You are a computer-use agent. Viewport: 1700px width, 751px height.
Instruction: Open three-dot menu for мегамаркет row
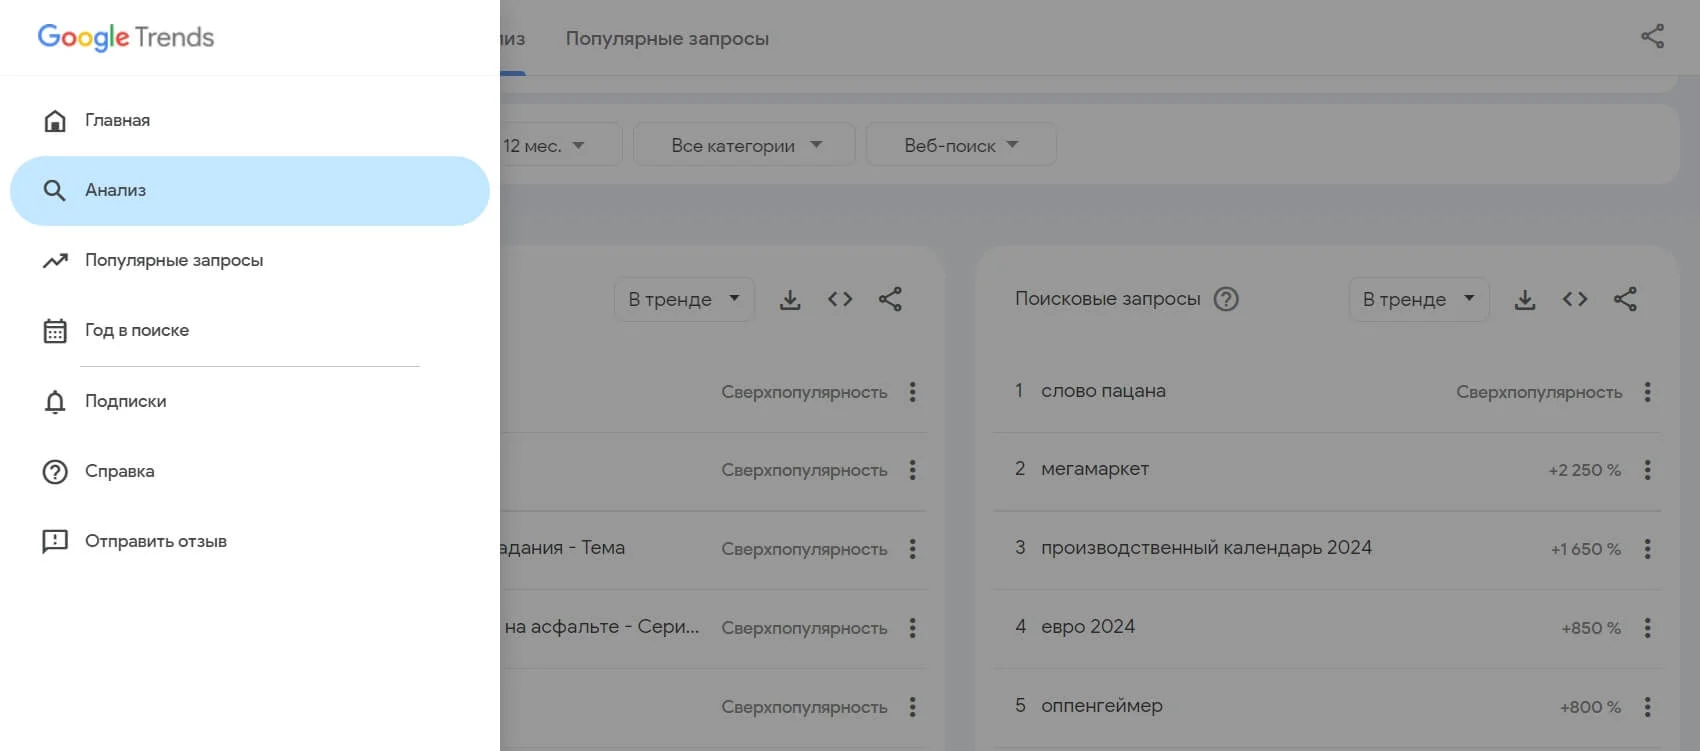1647,470
